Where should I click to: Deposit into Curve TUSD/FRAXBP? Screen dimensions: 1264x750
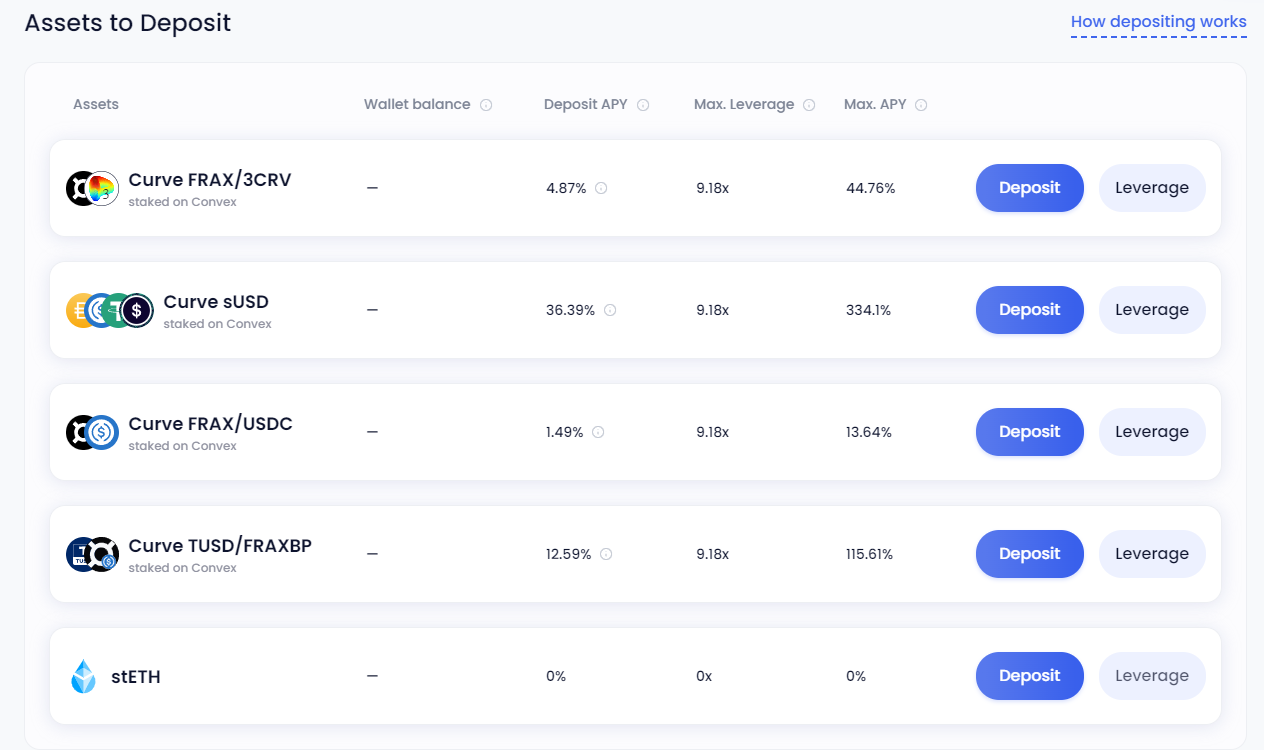1030,554
